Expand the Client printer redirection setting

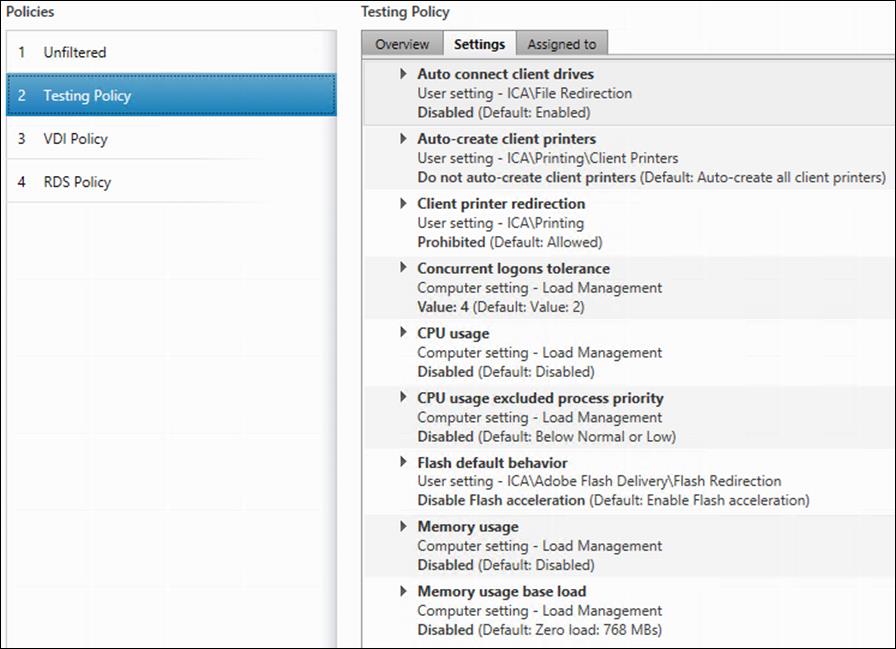[404, 204]
